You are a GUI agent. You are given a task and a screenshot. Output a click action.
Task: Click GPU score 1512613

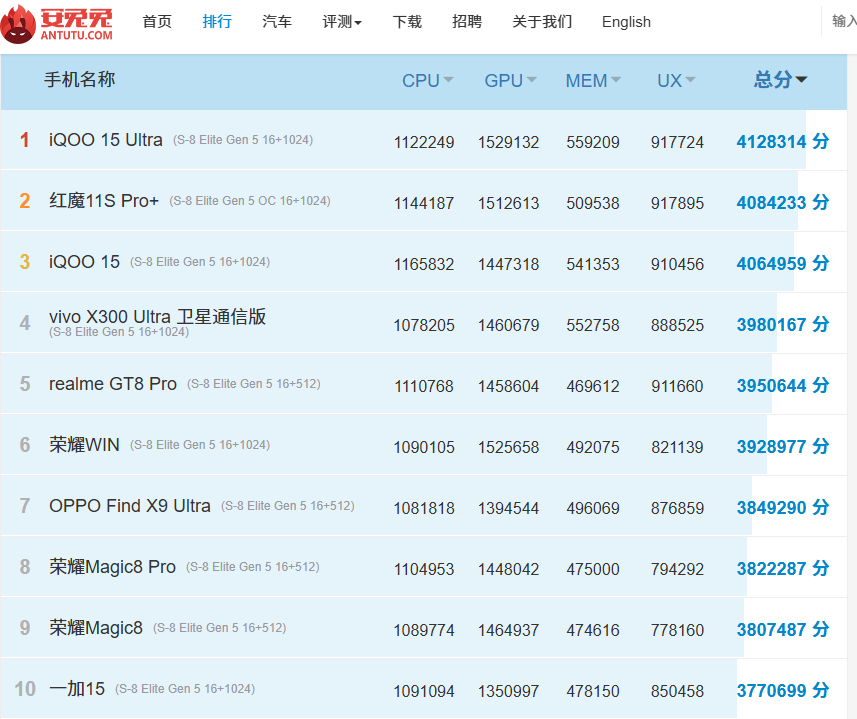pos(508,203)
